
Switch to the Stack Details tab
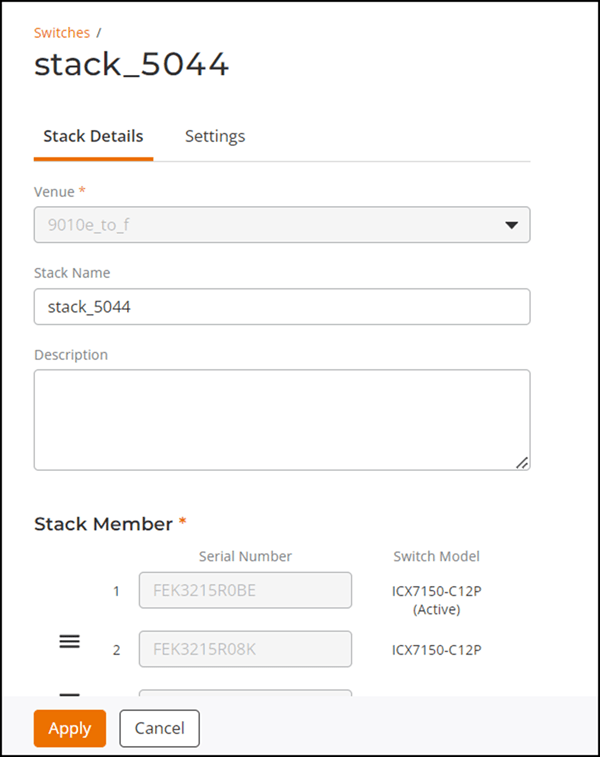point(93,136)
